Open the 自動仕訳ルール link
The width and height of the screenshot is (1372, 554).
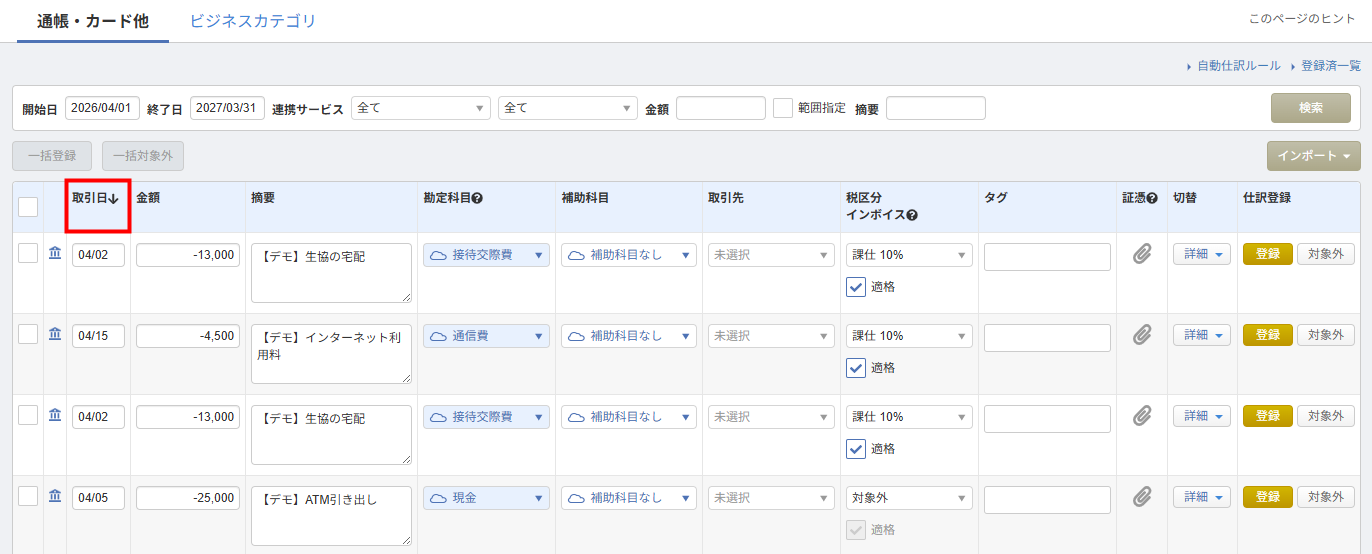pyautogui.click(x=1237, y=66)
